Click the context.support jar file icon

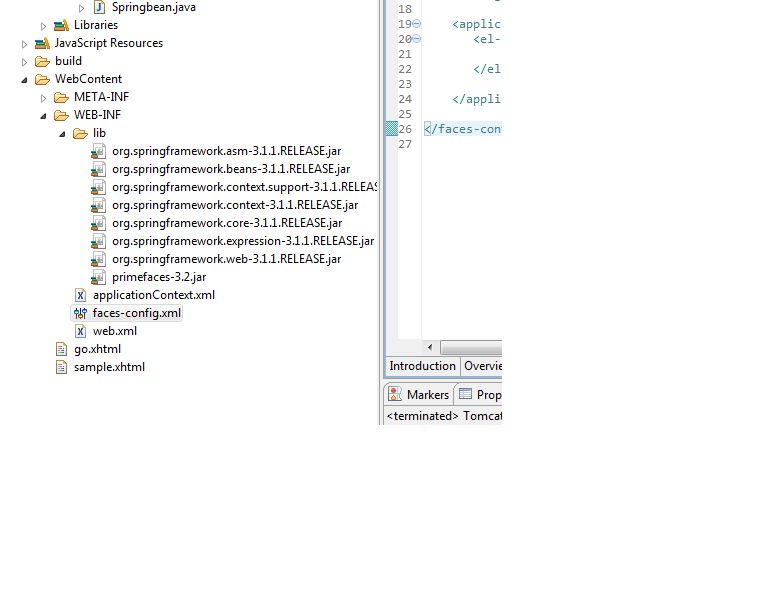click(x=98, y=188)
